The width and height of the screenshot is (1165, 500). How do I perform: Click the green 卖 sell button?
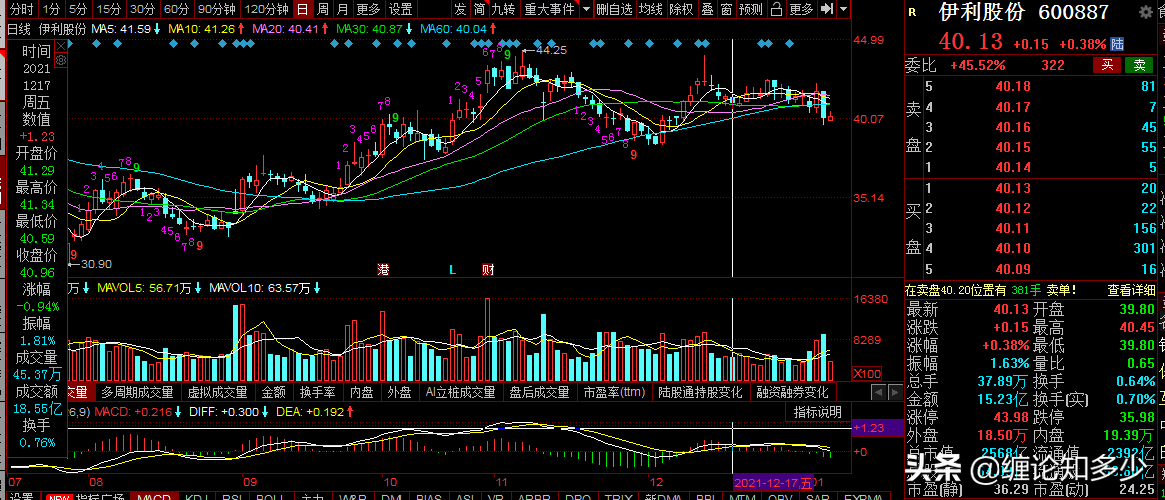[1139, 65]
